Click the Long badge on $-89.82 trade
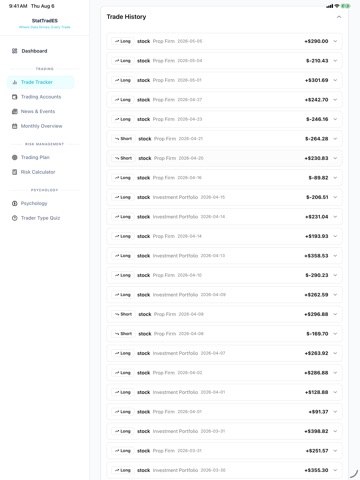360x480 pixels. click(x=123, y=178)
